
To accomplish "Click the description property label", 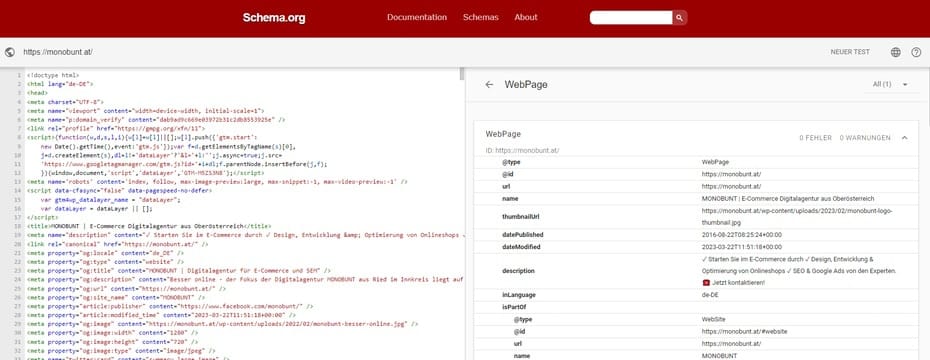I will [518, 271].
